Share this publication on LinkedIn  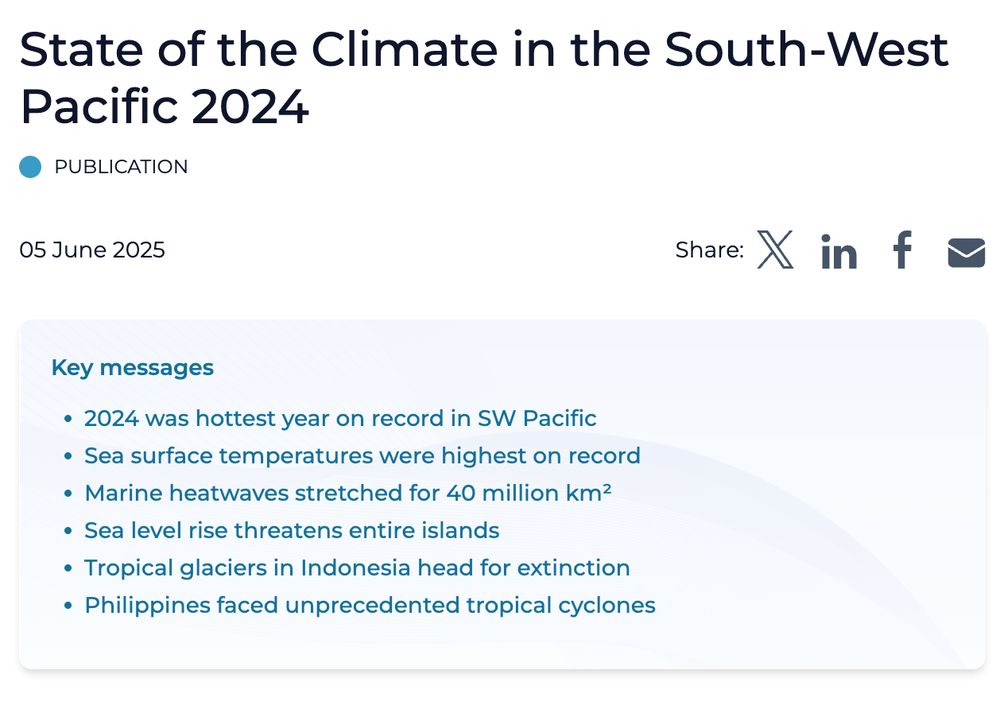[x=838, y=251]
